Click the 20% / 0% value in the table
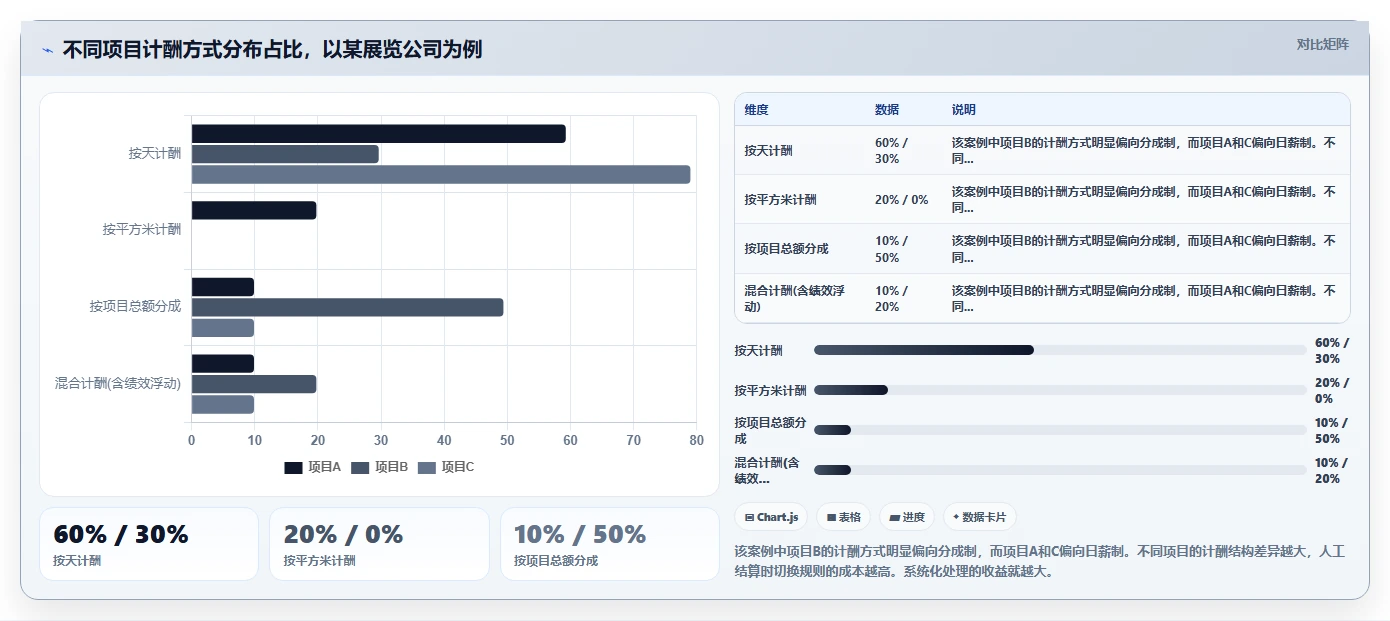Image resolution: width=1390 pixels, height=621 pixels. [902, 200]
